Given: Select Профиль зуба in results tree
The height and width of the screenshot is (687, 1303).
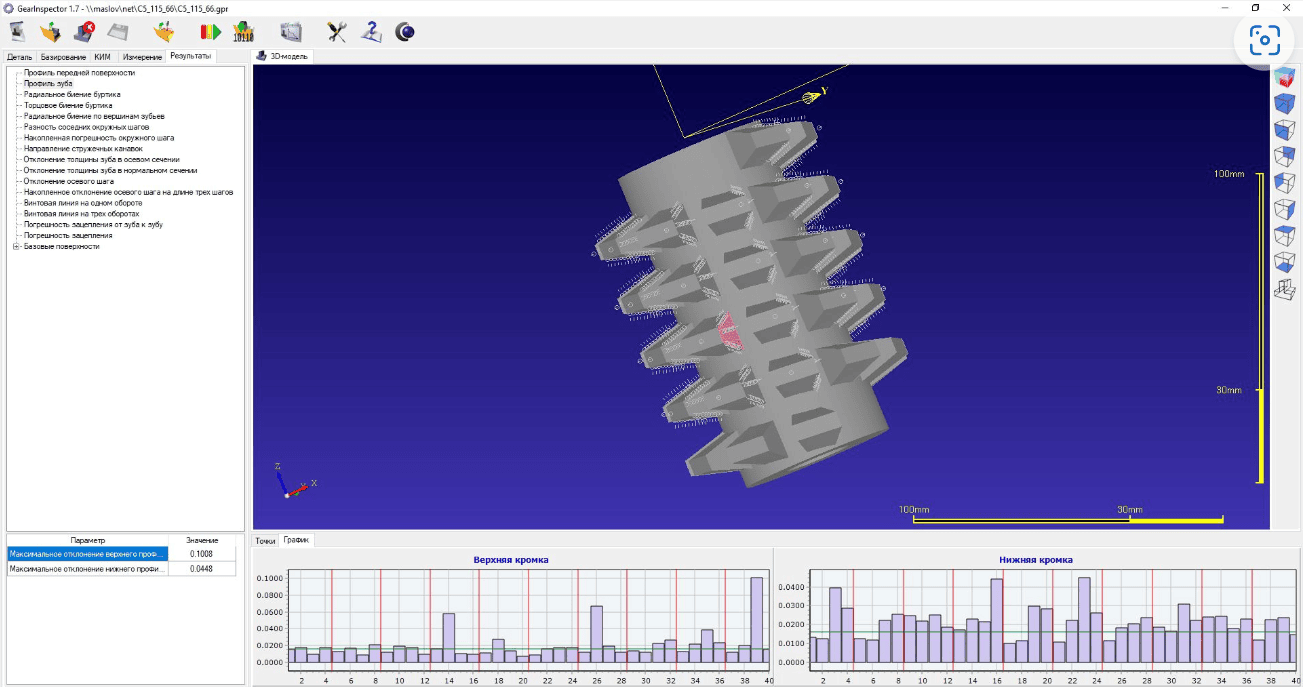Looking at the screenshot, I should [x=48, y=84].
